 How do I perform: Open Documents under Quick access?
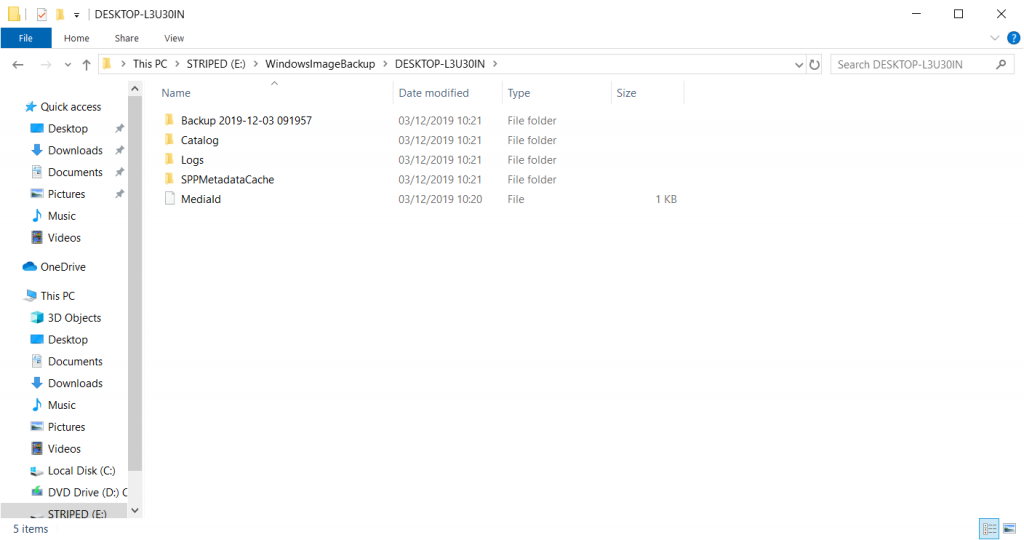(x=75, y=172)
